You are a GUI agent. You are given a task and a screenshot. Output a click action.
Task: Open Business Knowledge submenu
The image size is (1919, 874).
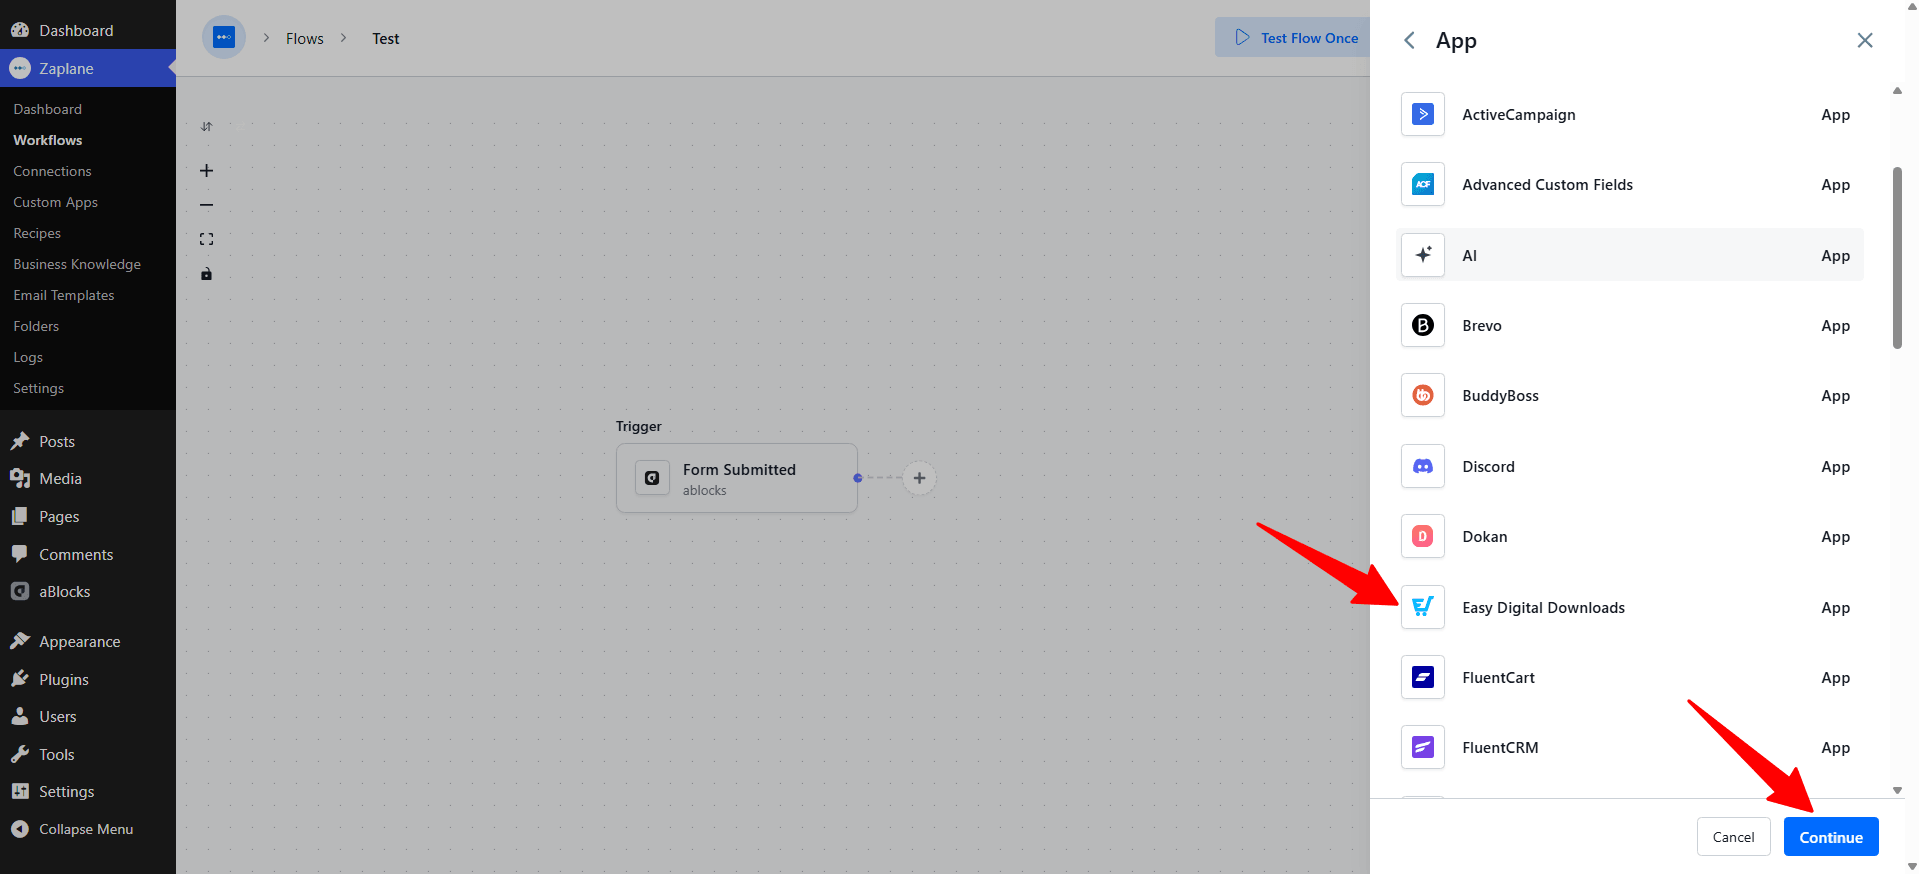[x=77, y=264]
